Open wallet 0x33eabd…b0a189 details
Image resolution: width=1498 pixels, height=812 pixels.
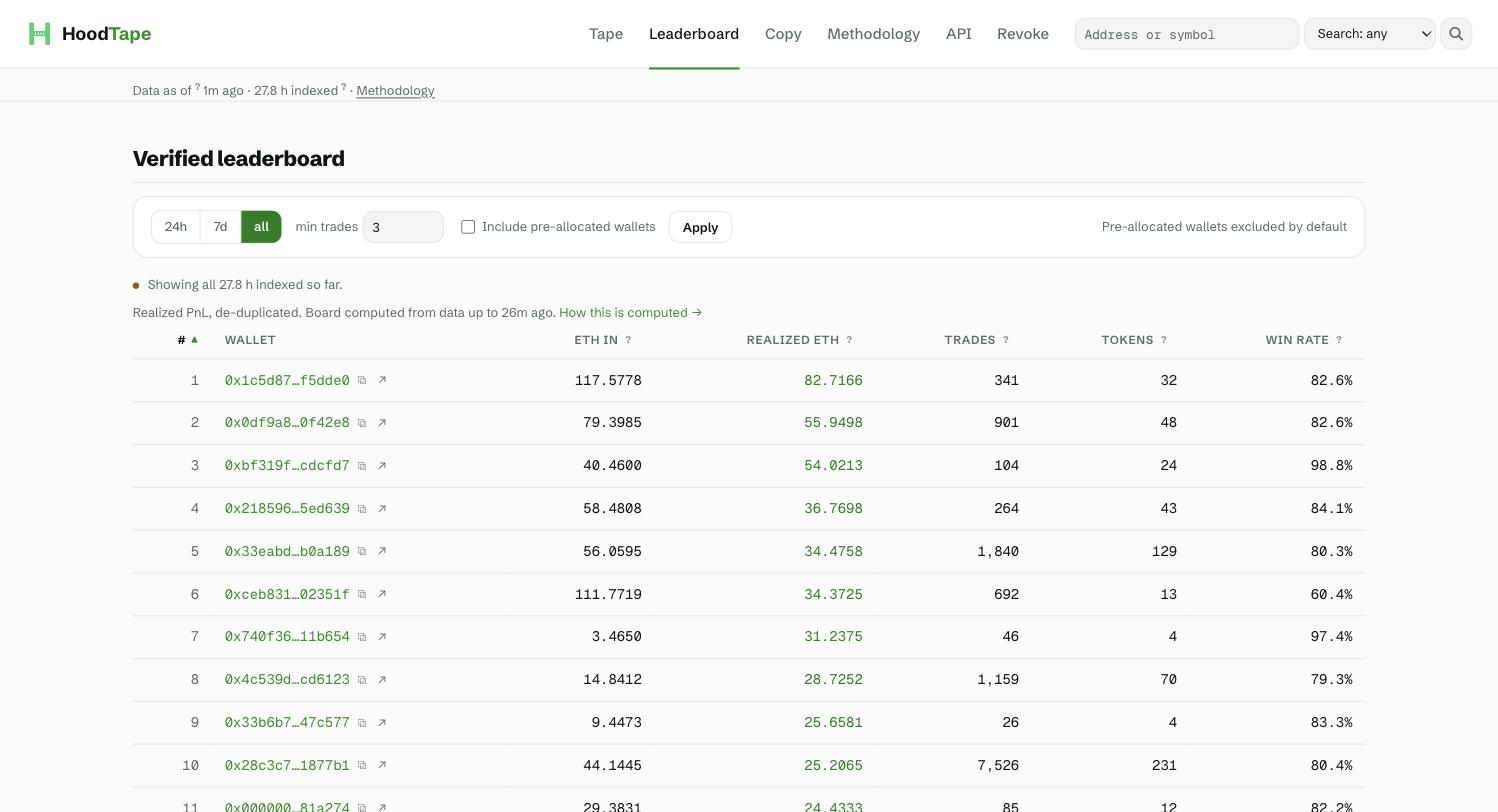287,552
